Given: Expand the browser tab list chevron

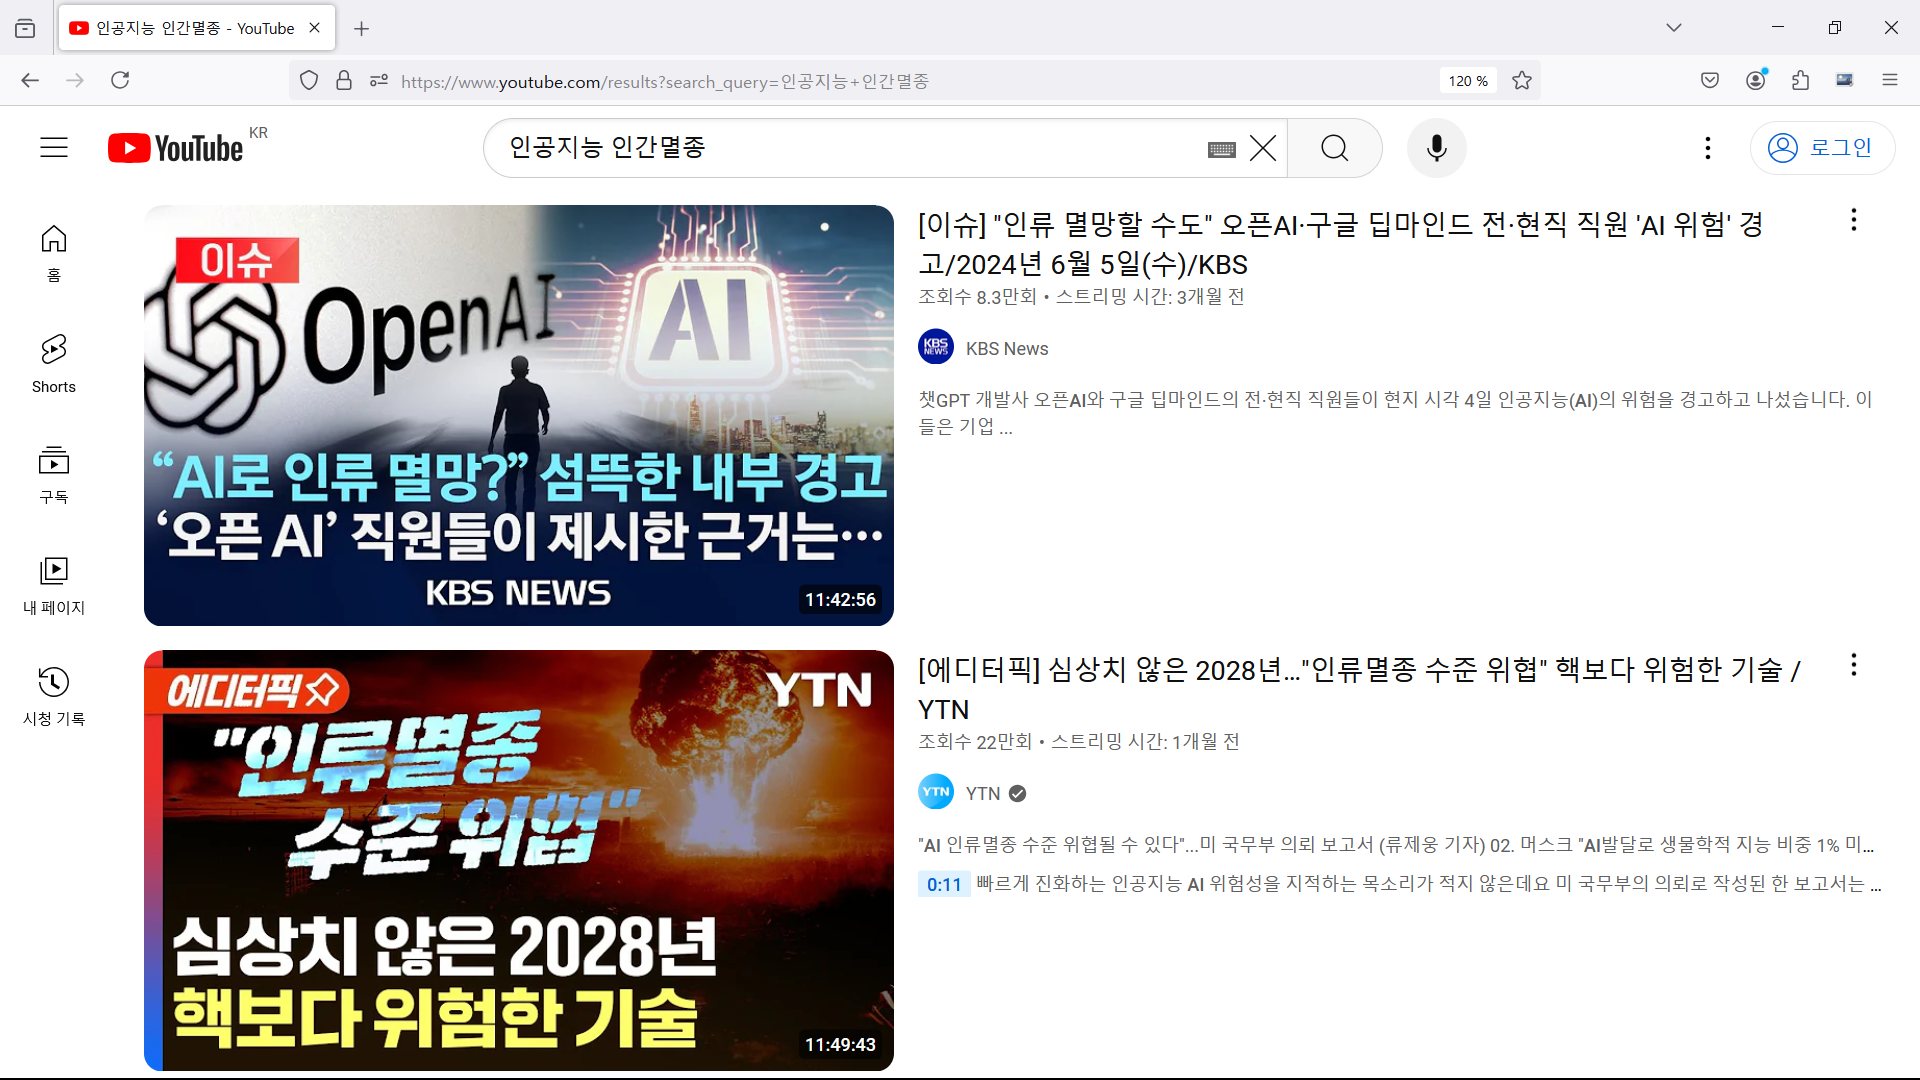Looking at the screenshot, I should [1673, 28].
